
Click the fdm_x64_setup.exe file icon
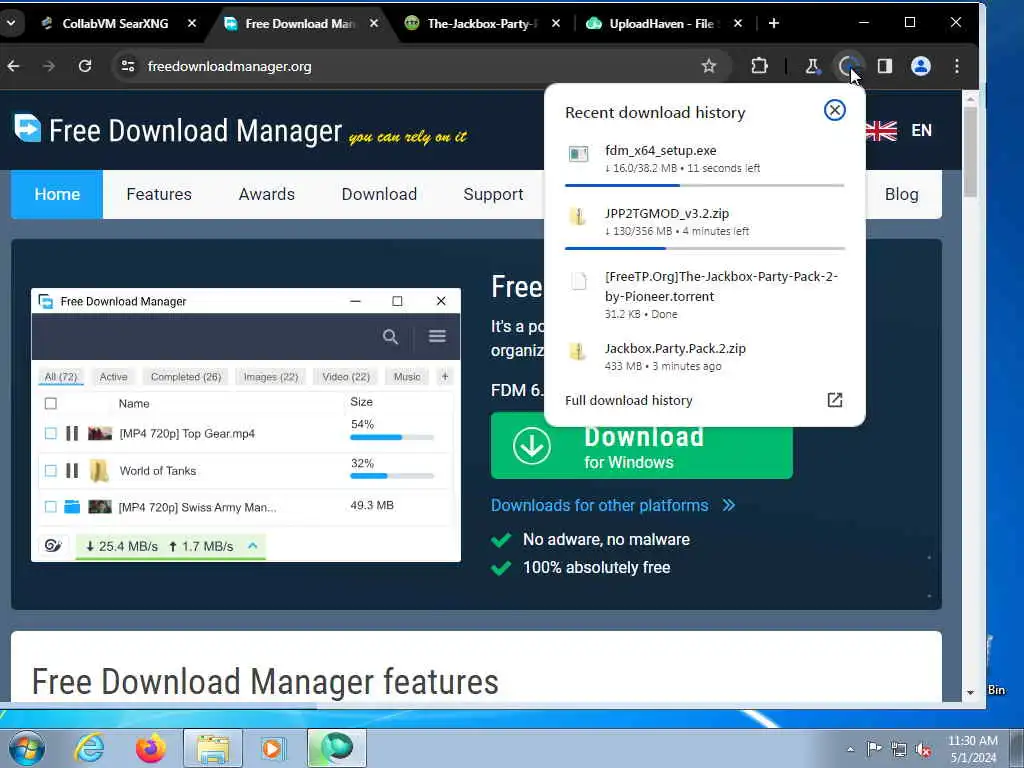tap(578, 154)
